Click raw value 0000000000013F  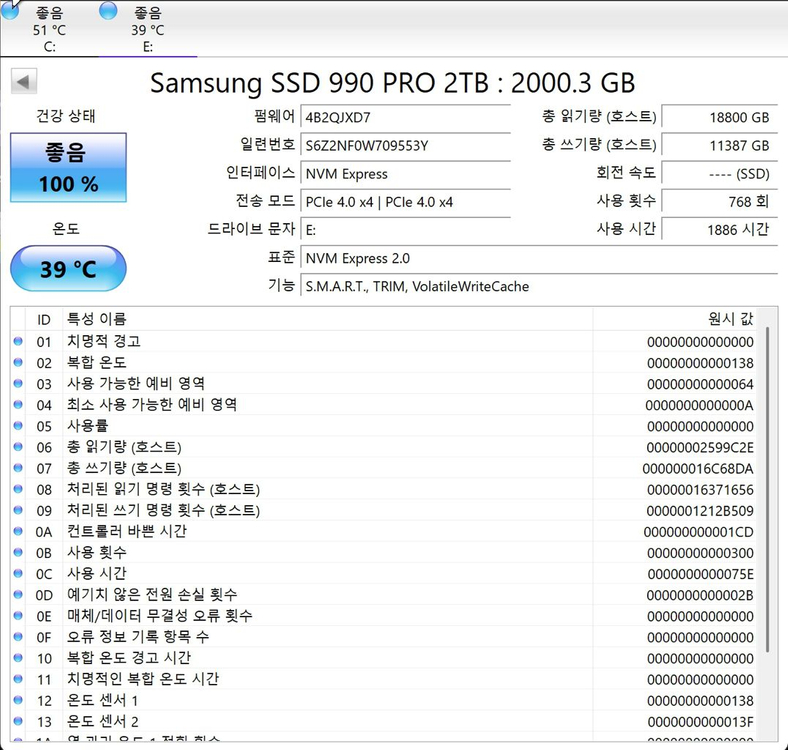(x=700, y=722)
